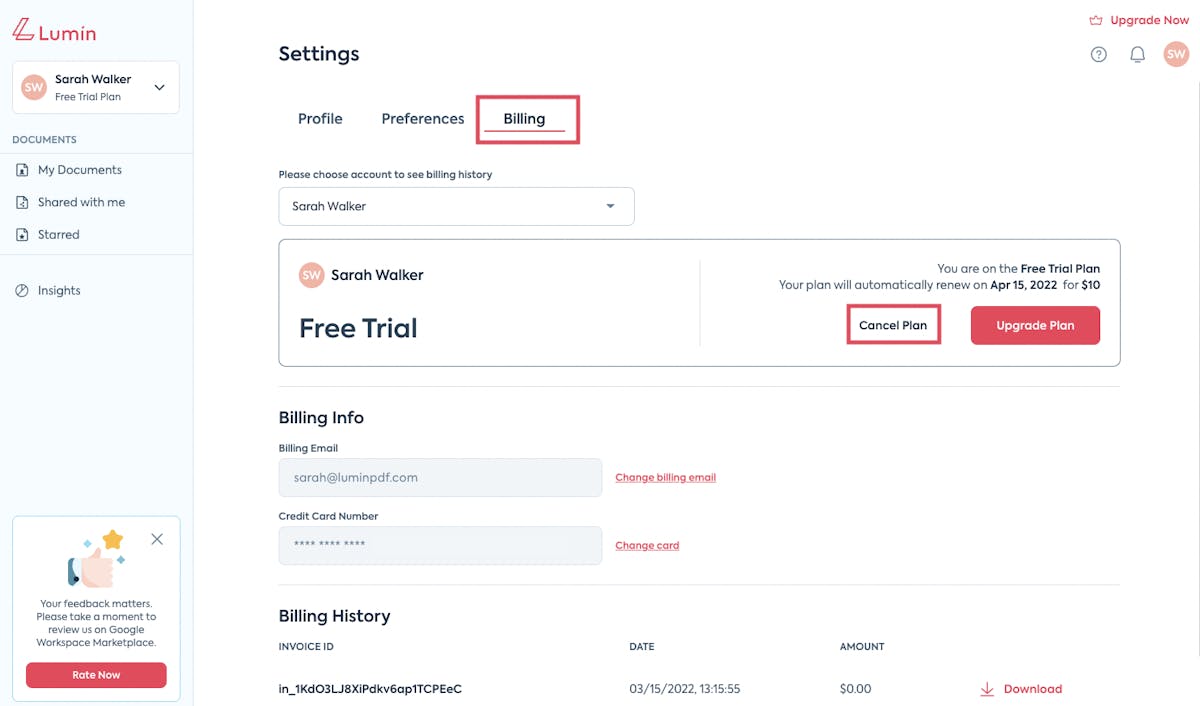Click the Change billing email link
1200x706 pixels.
(665, 477)
